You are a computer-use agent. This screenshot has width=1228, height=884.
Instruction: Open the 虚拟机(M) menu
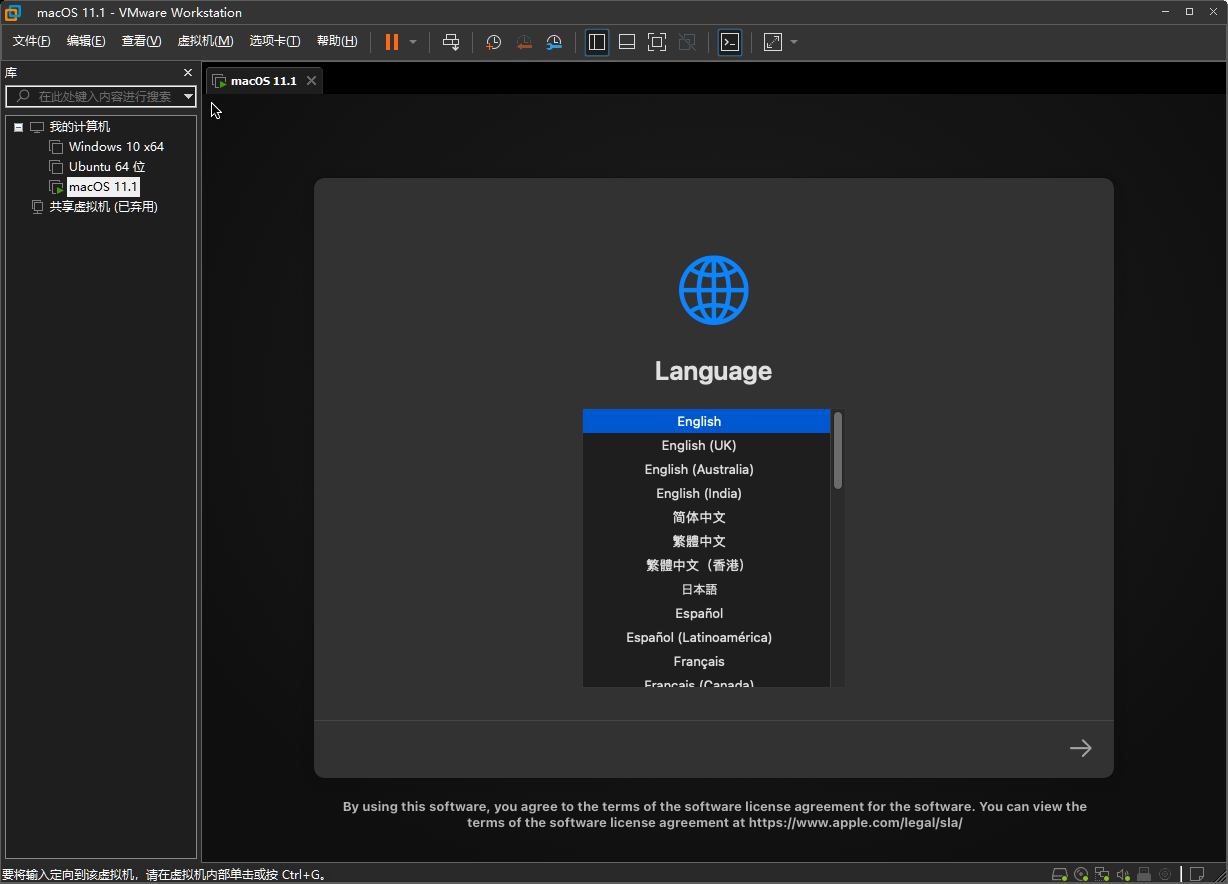205,41
